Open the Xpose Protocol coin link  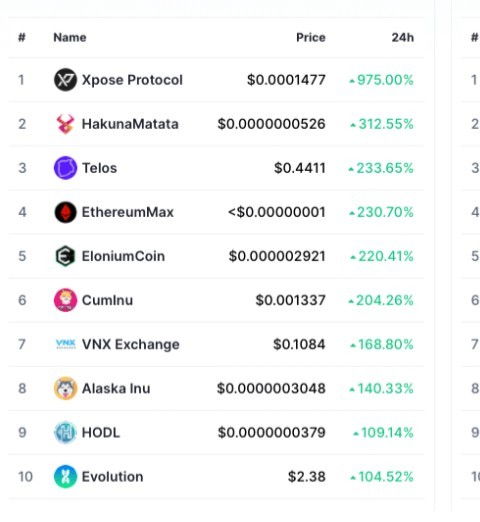(132, 80)
